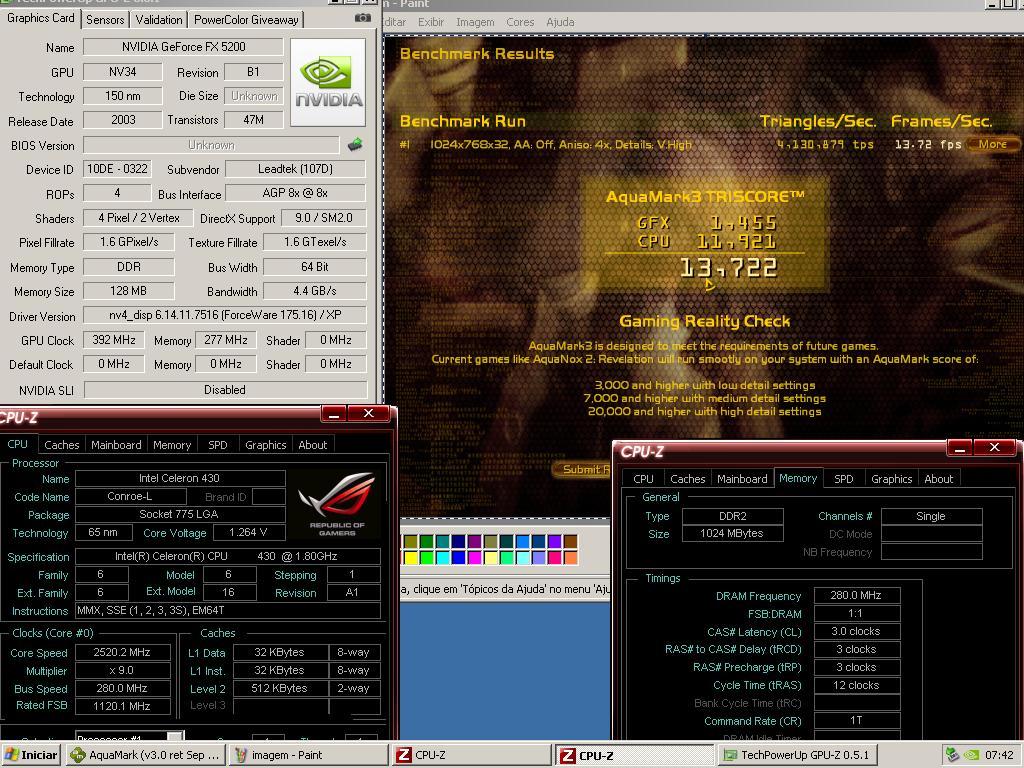Image resolution: width=1024 pixels, height=768 pixels.
Task: Open SPD tab in right CPU-Z window
Action: coord(844,479)
